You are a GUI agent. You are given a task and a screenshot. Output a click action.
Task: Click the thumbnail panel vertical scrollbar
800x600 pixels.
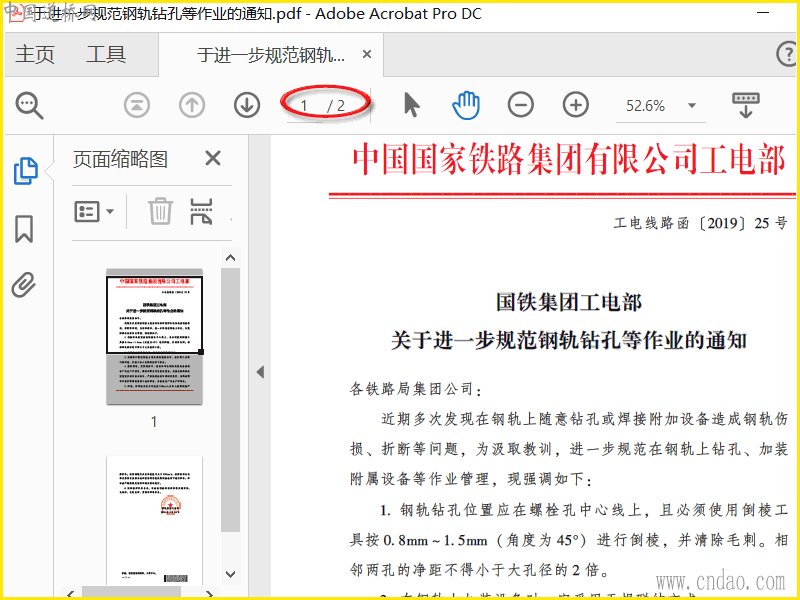click(231, 400)
